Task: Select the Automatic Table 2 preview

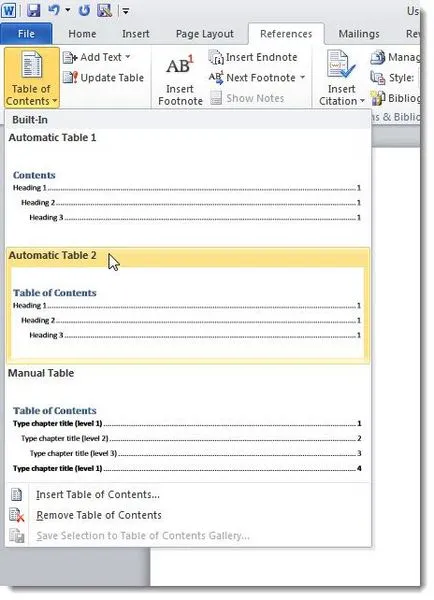Action: [x=188, y=305]
